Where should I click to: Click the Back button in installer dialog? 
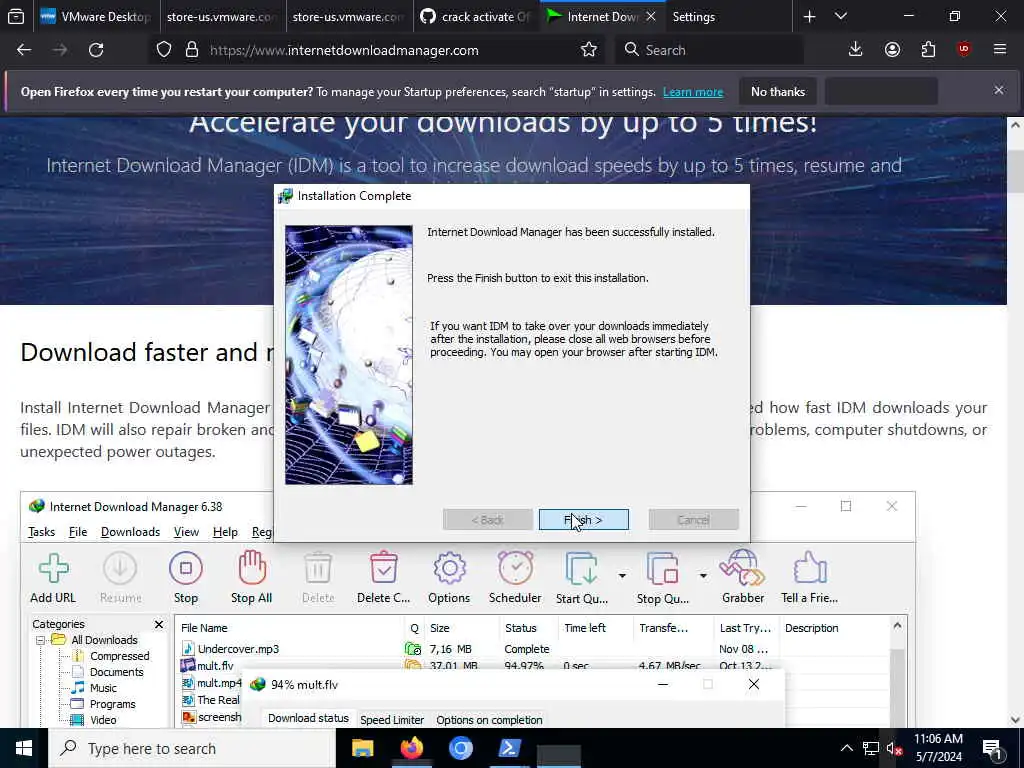tap(488, 520)
